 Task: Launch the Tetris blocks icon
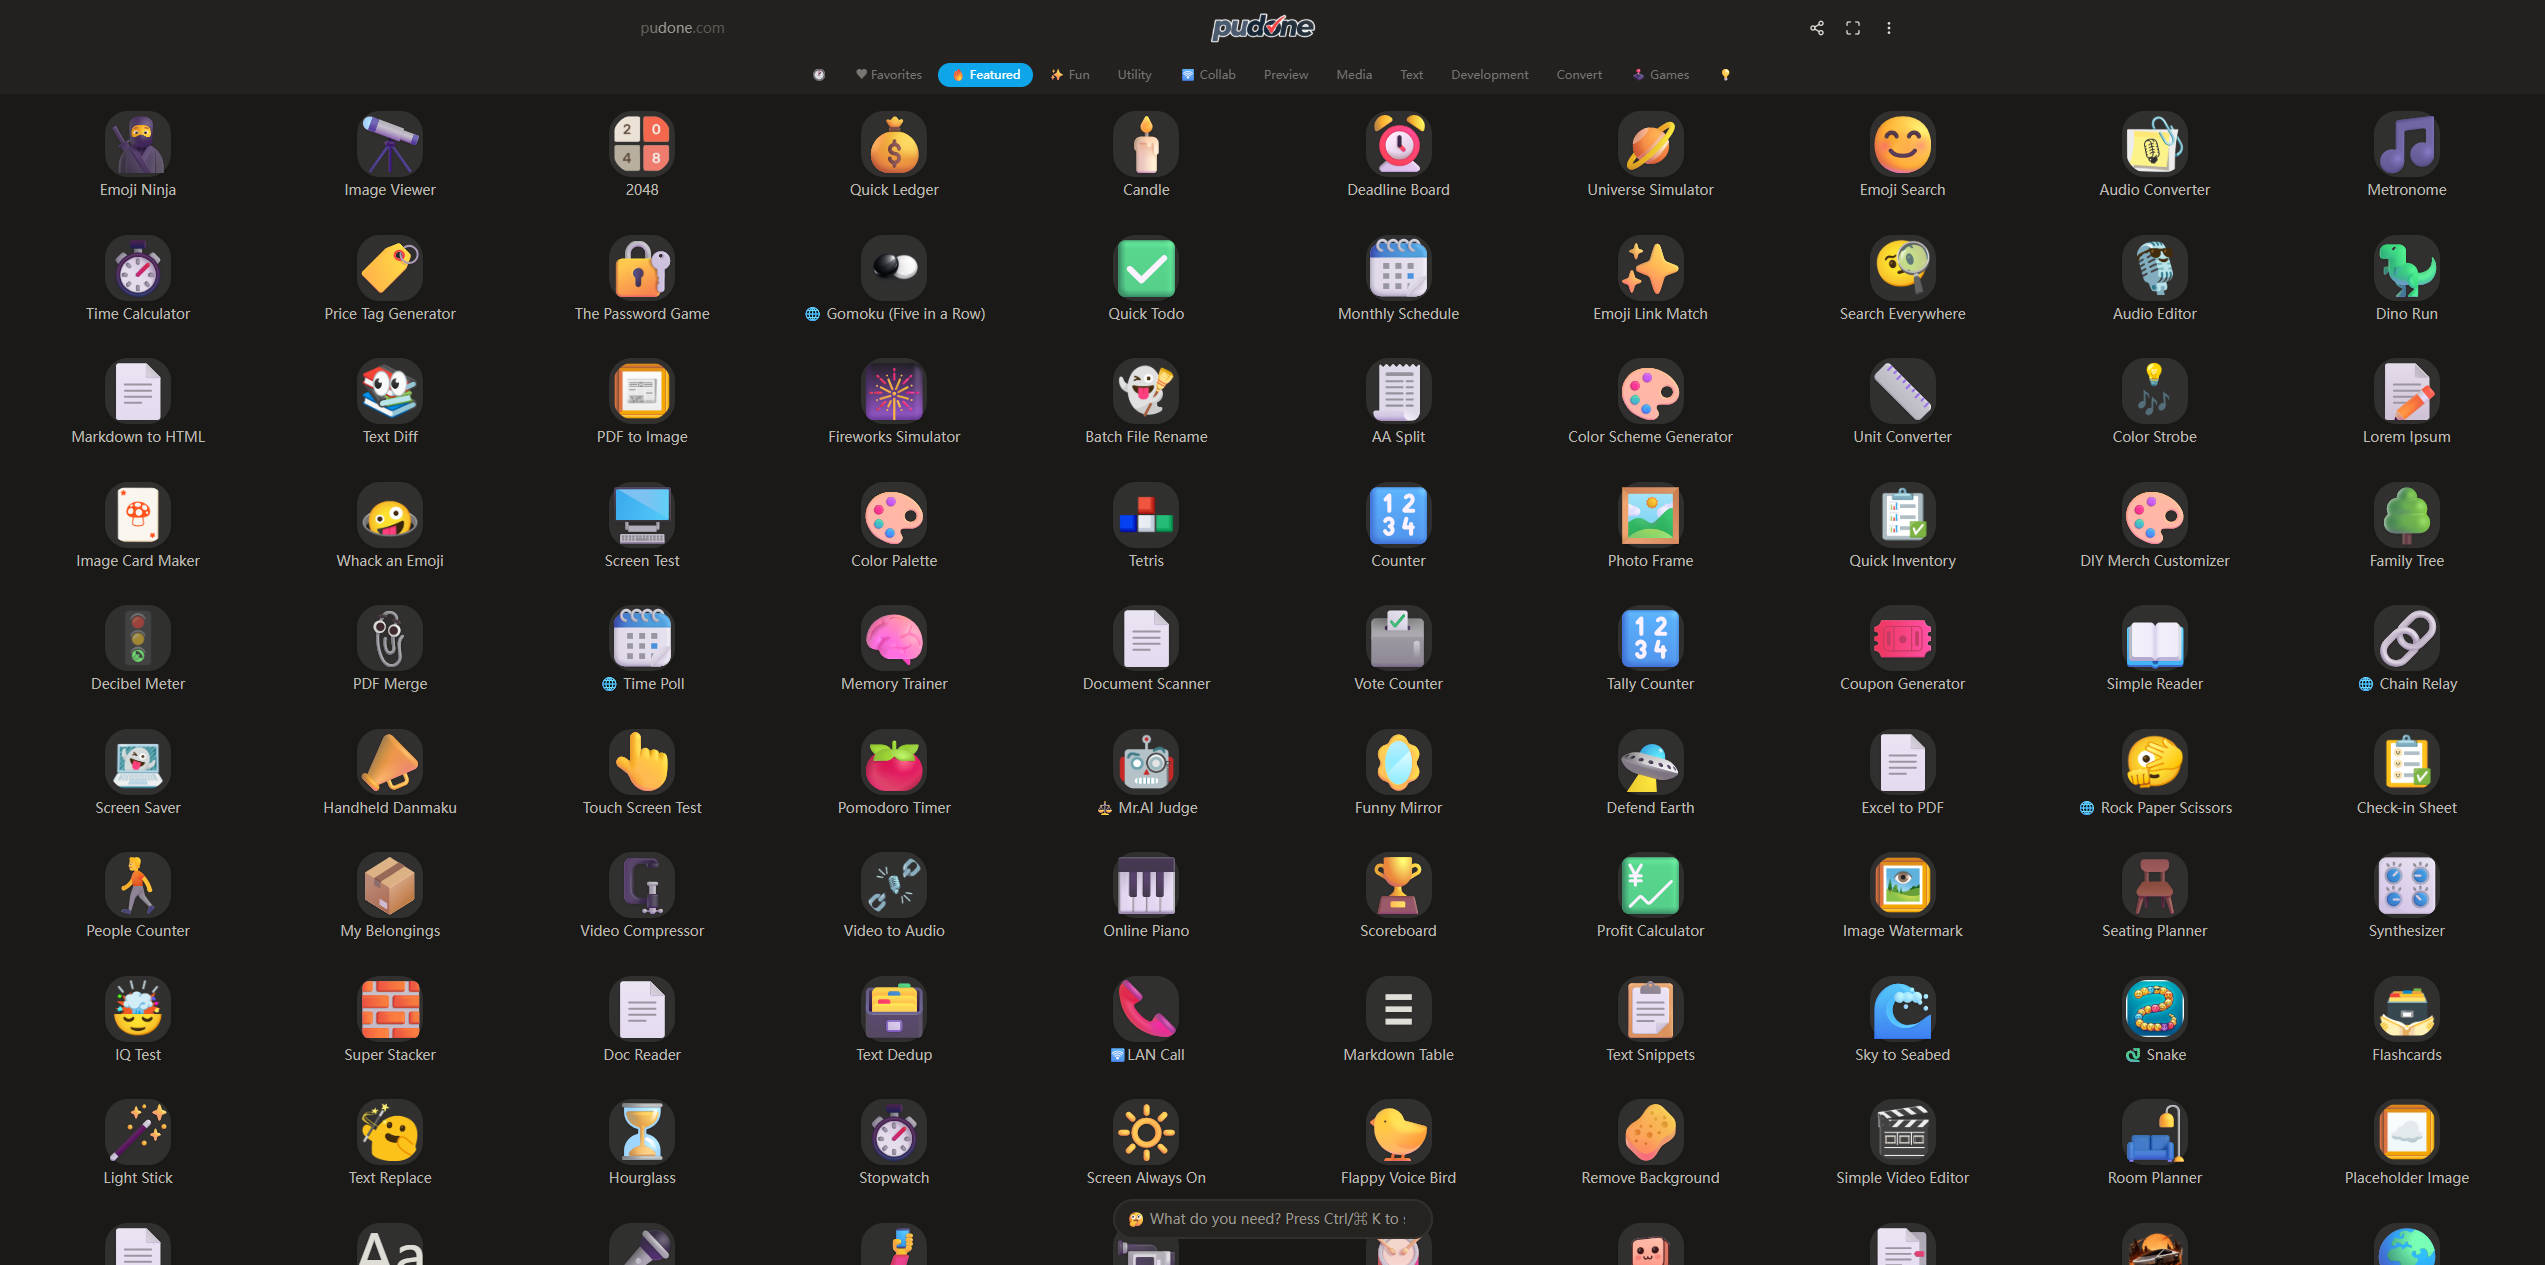click(1146, 515)
